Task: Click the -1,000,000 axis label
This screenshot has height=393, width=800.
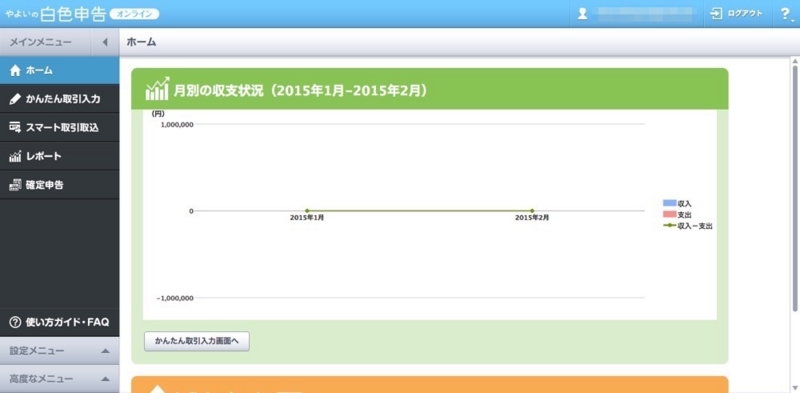Action: pyautogui.click(x=175, y=298)
